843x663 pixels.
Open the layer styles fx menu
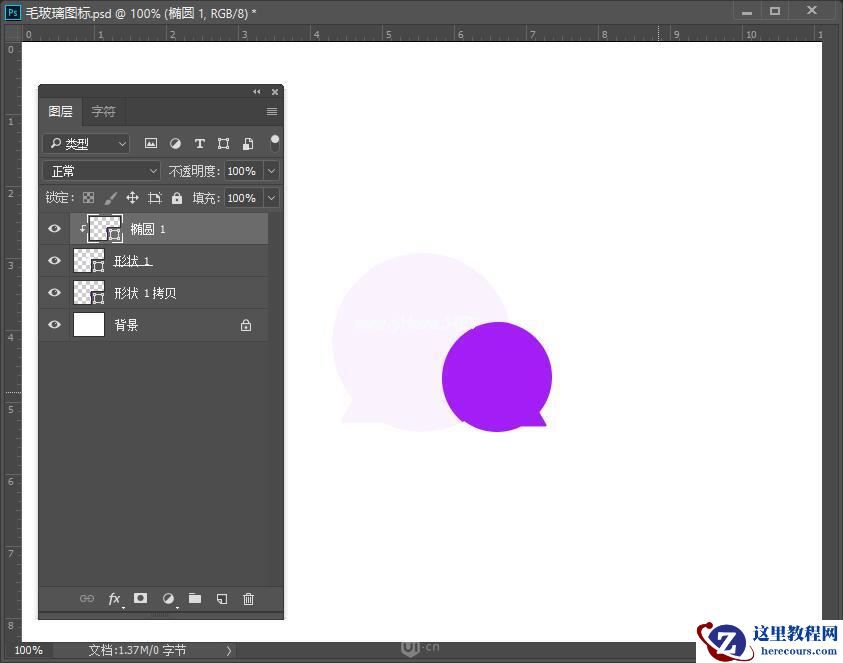(114, 599)
